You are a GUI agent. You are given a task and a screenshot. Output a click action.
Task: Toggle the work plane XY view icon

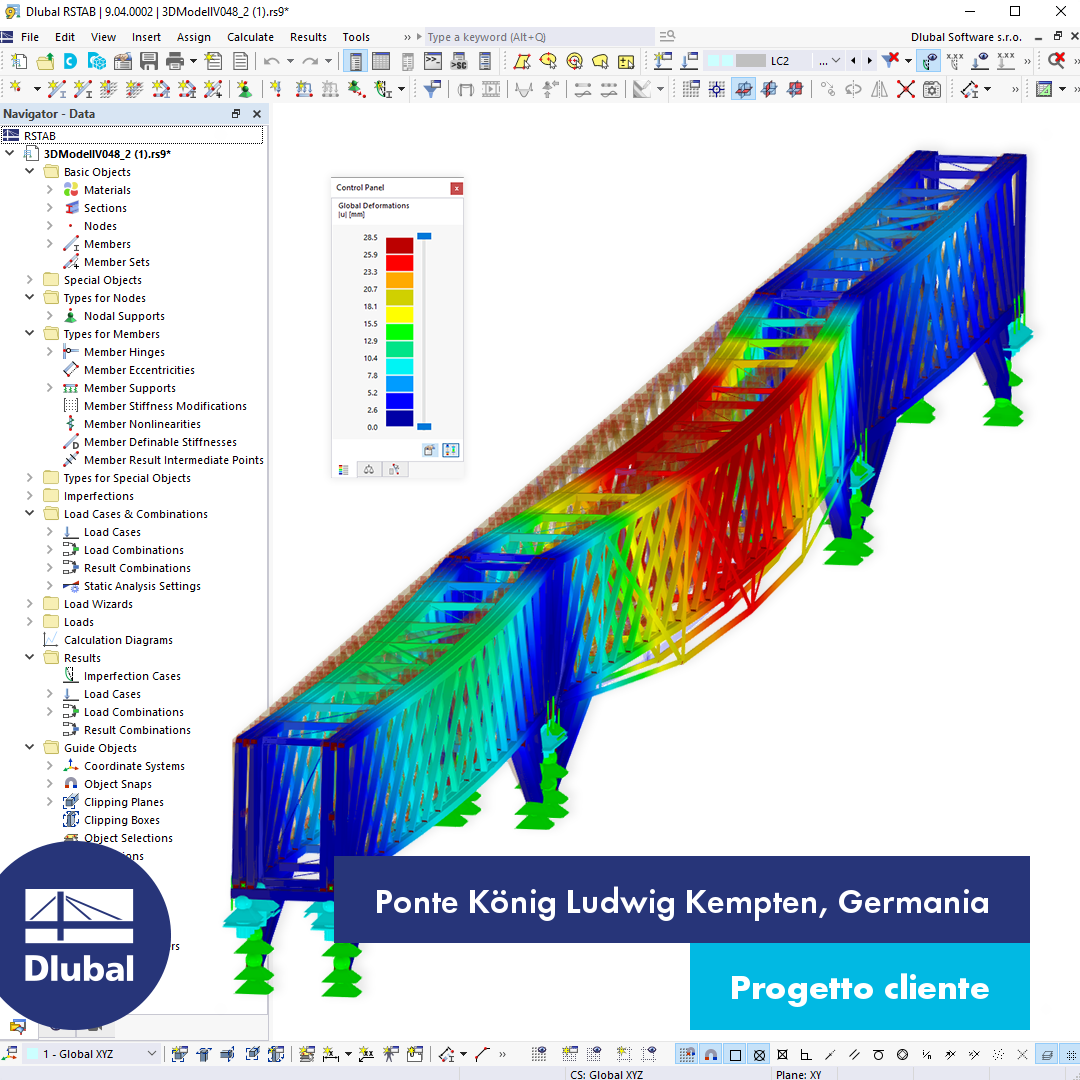point(742,89)
